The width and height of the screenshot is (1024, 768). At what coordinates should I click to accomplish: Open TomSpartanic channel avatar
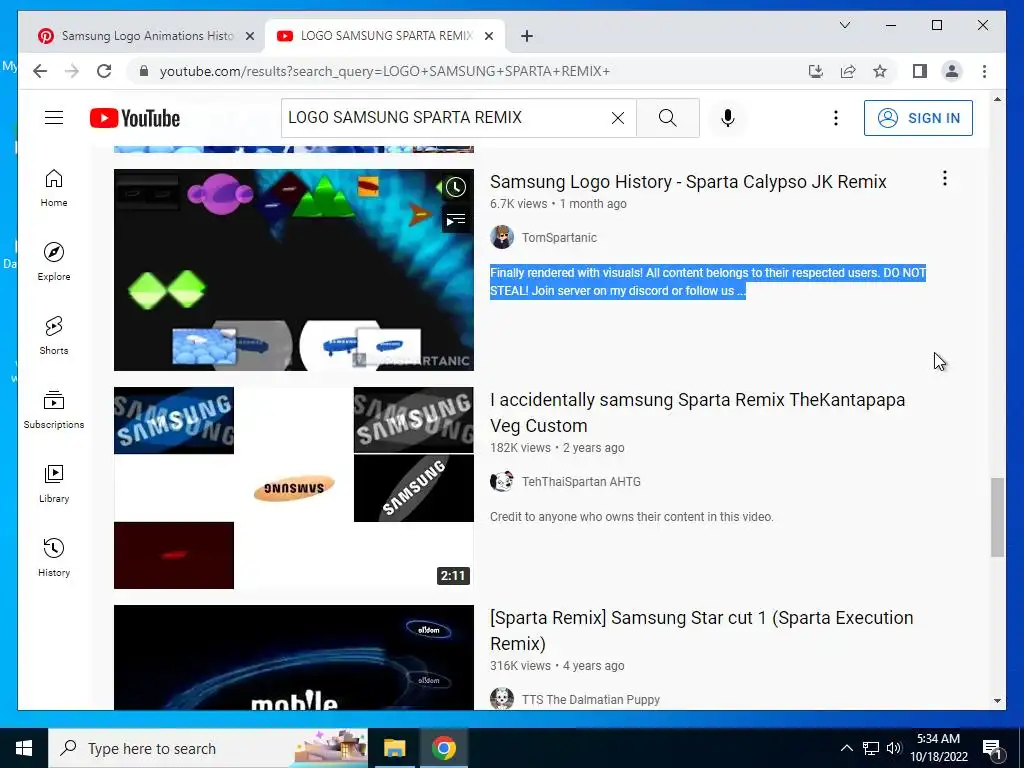pos(502,237)
